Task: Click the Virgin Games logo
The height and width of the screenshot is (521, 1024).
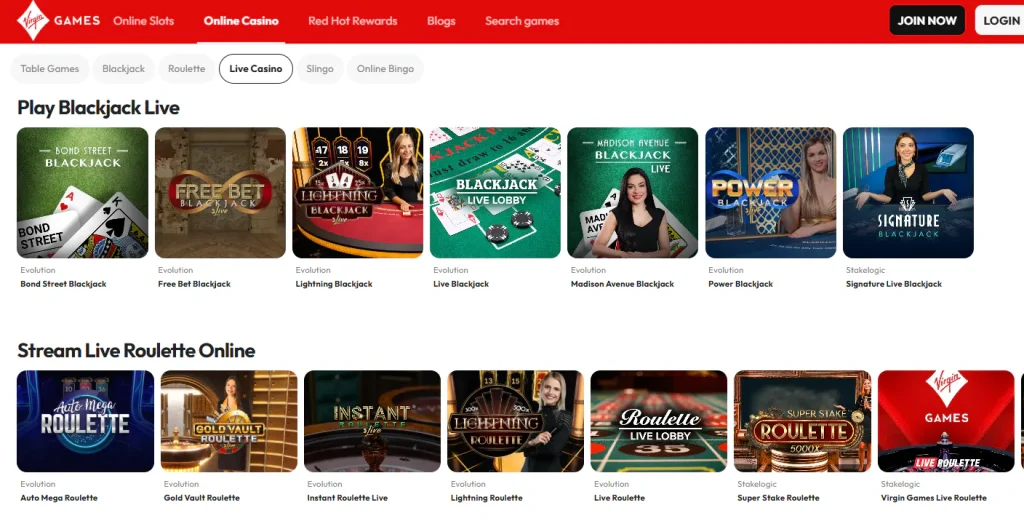Action: coord(59,20)
